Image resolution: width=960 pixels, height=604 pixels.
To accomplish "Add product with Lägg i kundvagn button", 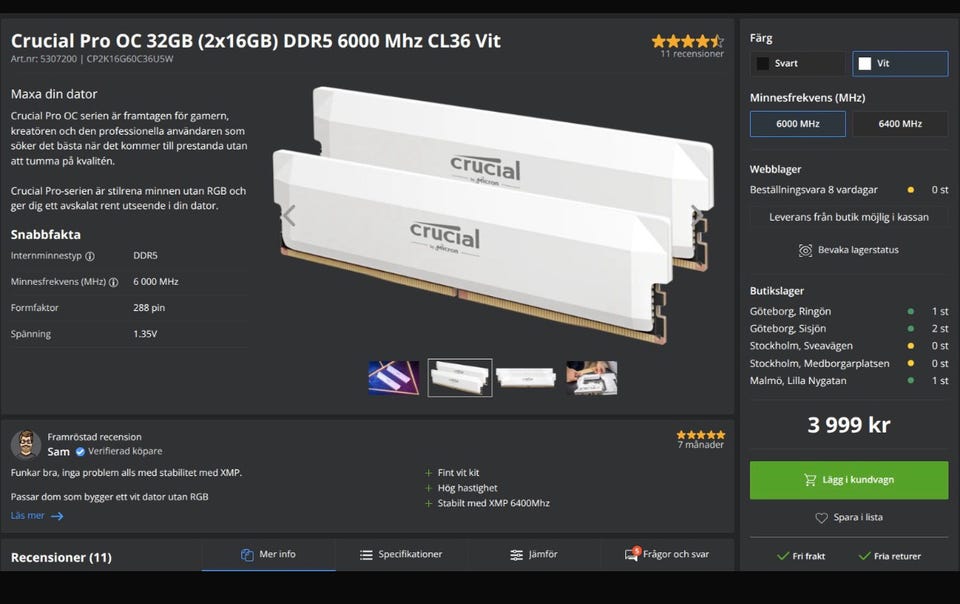I will [x=849, y=480].
